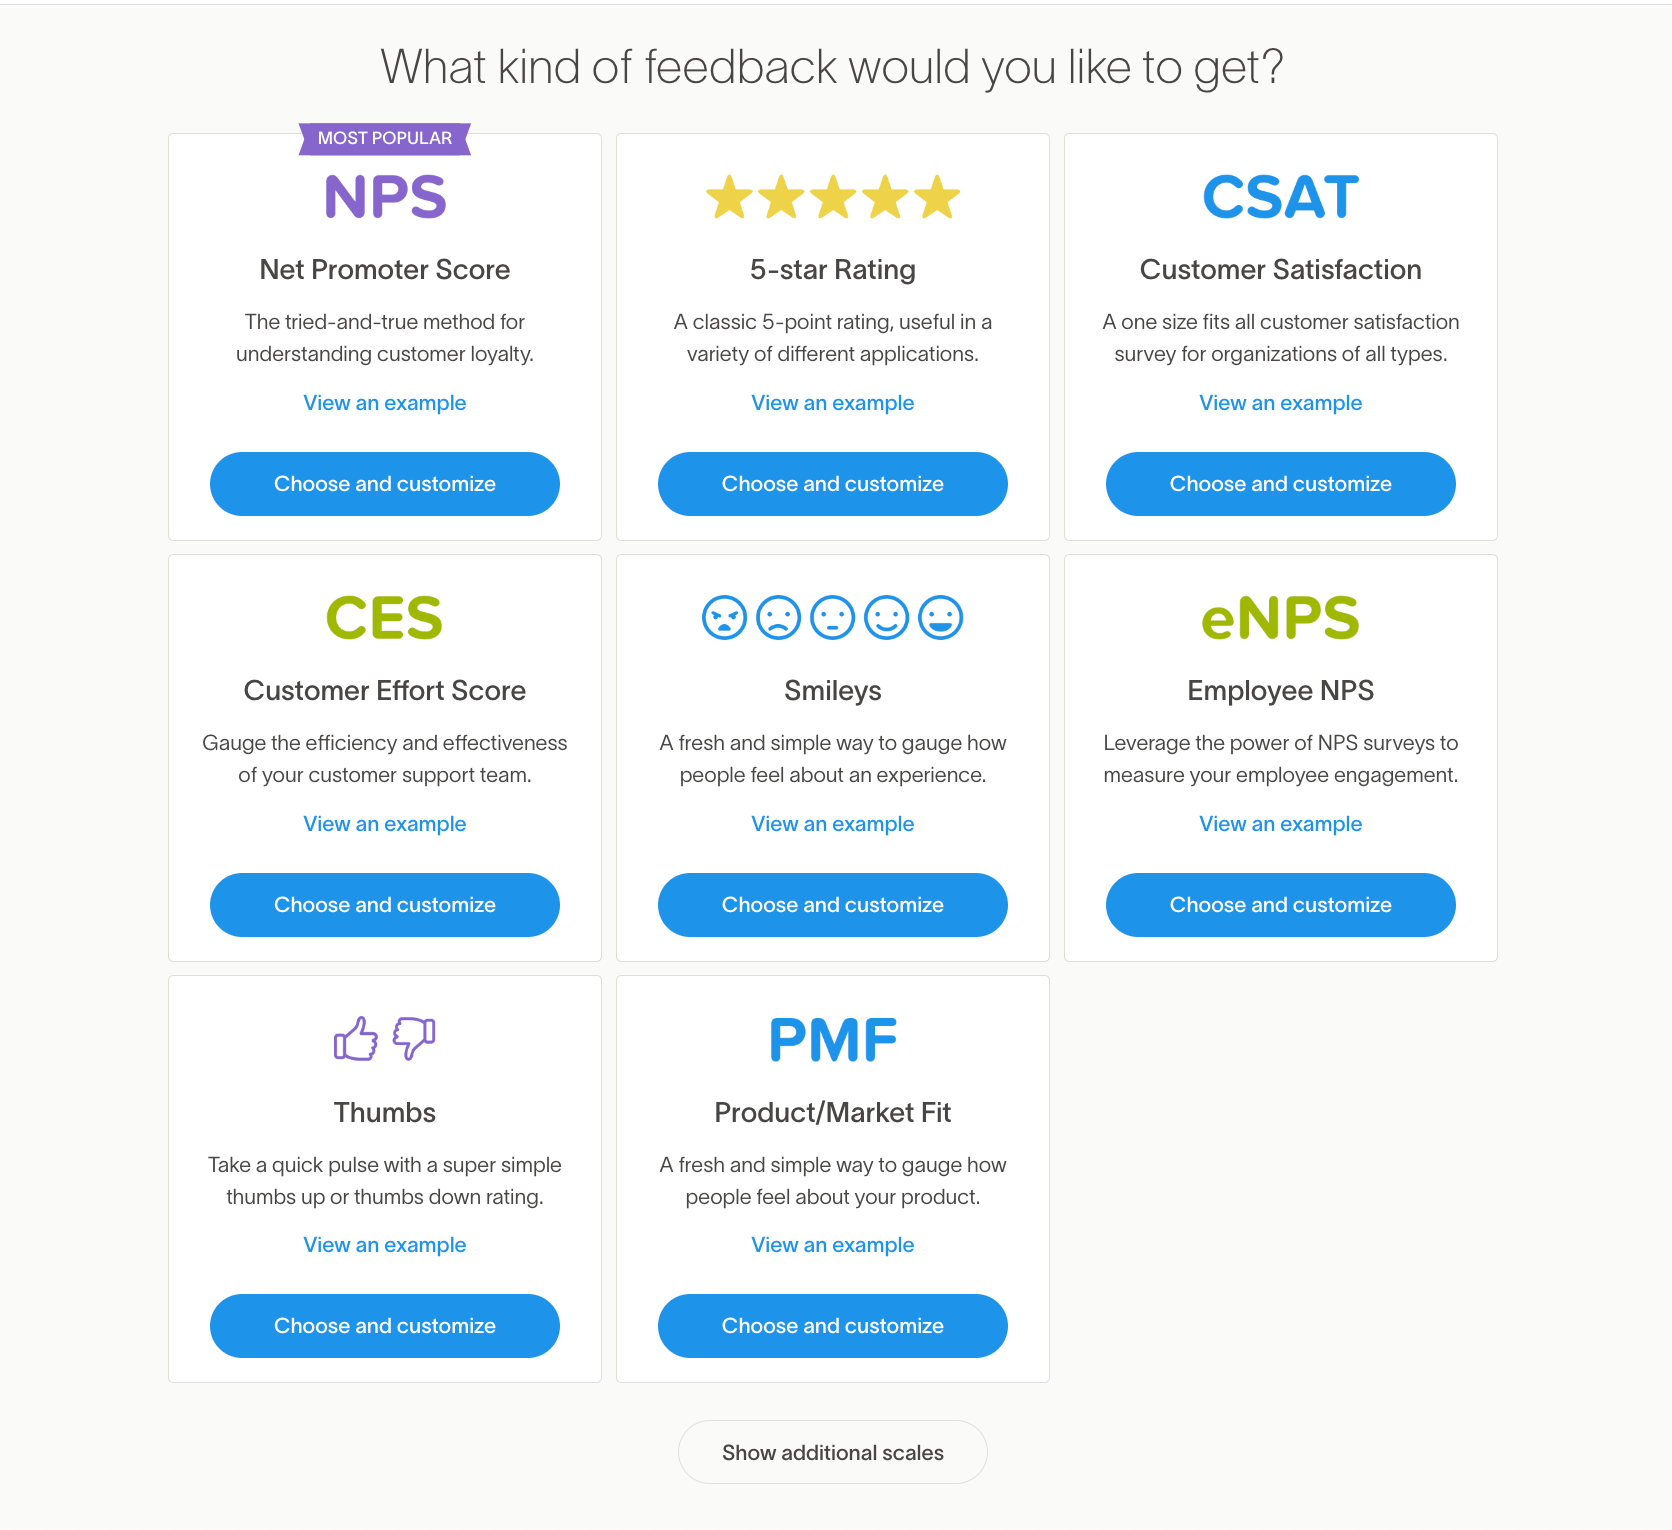Click the purple NPS logo icon
This screenshot has width=1672, height=1530.
(x=384, y=195)
